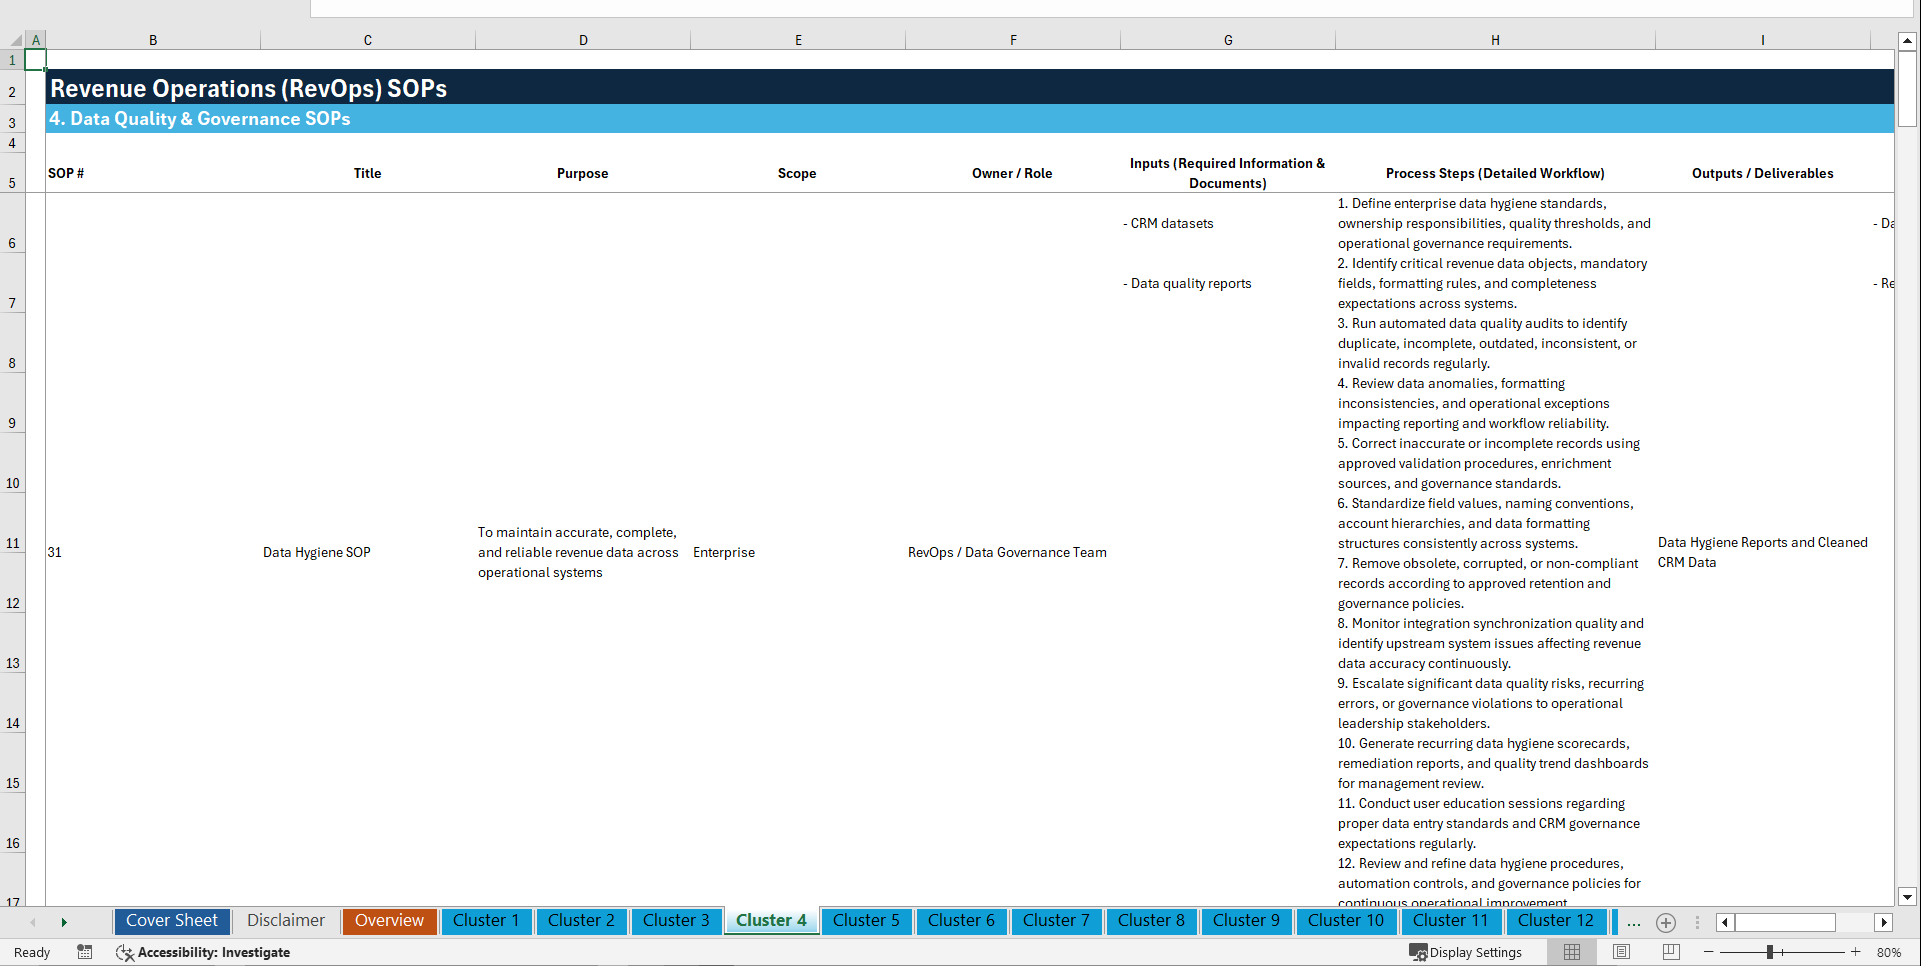Go to the Cluster 8 sheet
This screenshot has height=966, width=1921.
point(1151,921)
